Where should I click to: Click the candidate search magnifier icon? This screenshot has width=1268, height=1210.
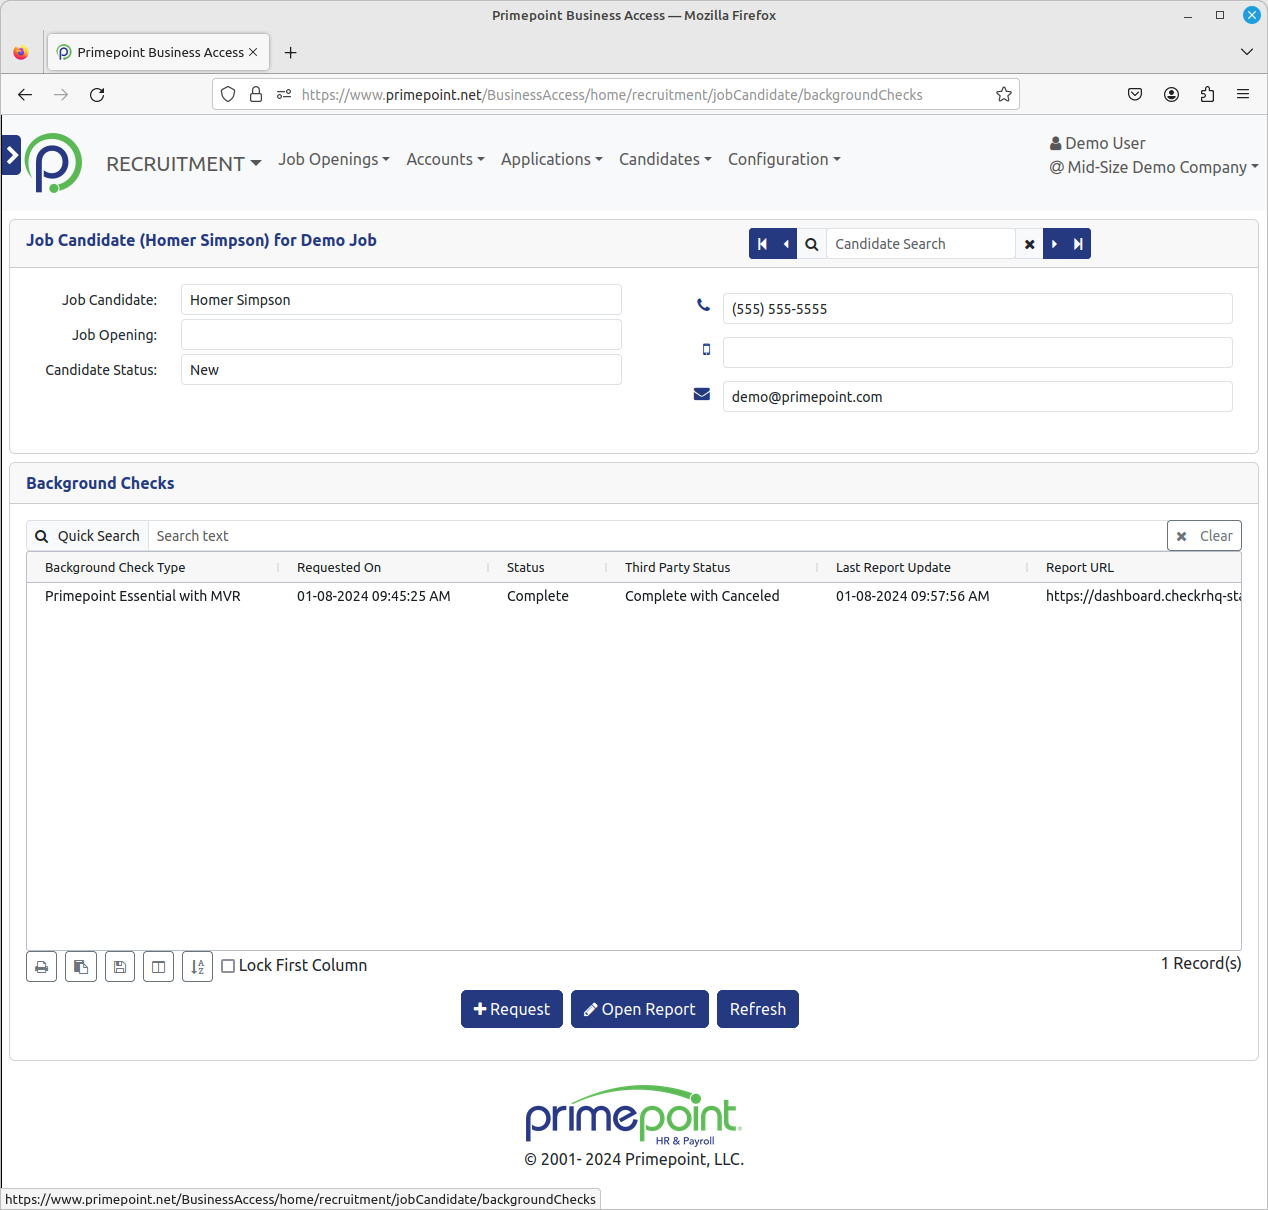click(812, 244)
